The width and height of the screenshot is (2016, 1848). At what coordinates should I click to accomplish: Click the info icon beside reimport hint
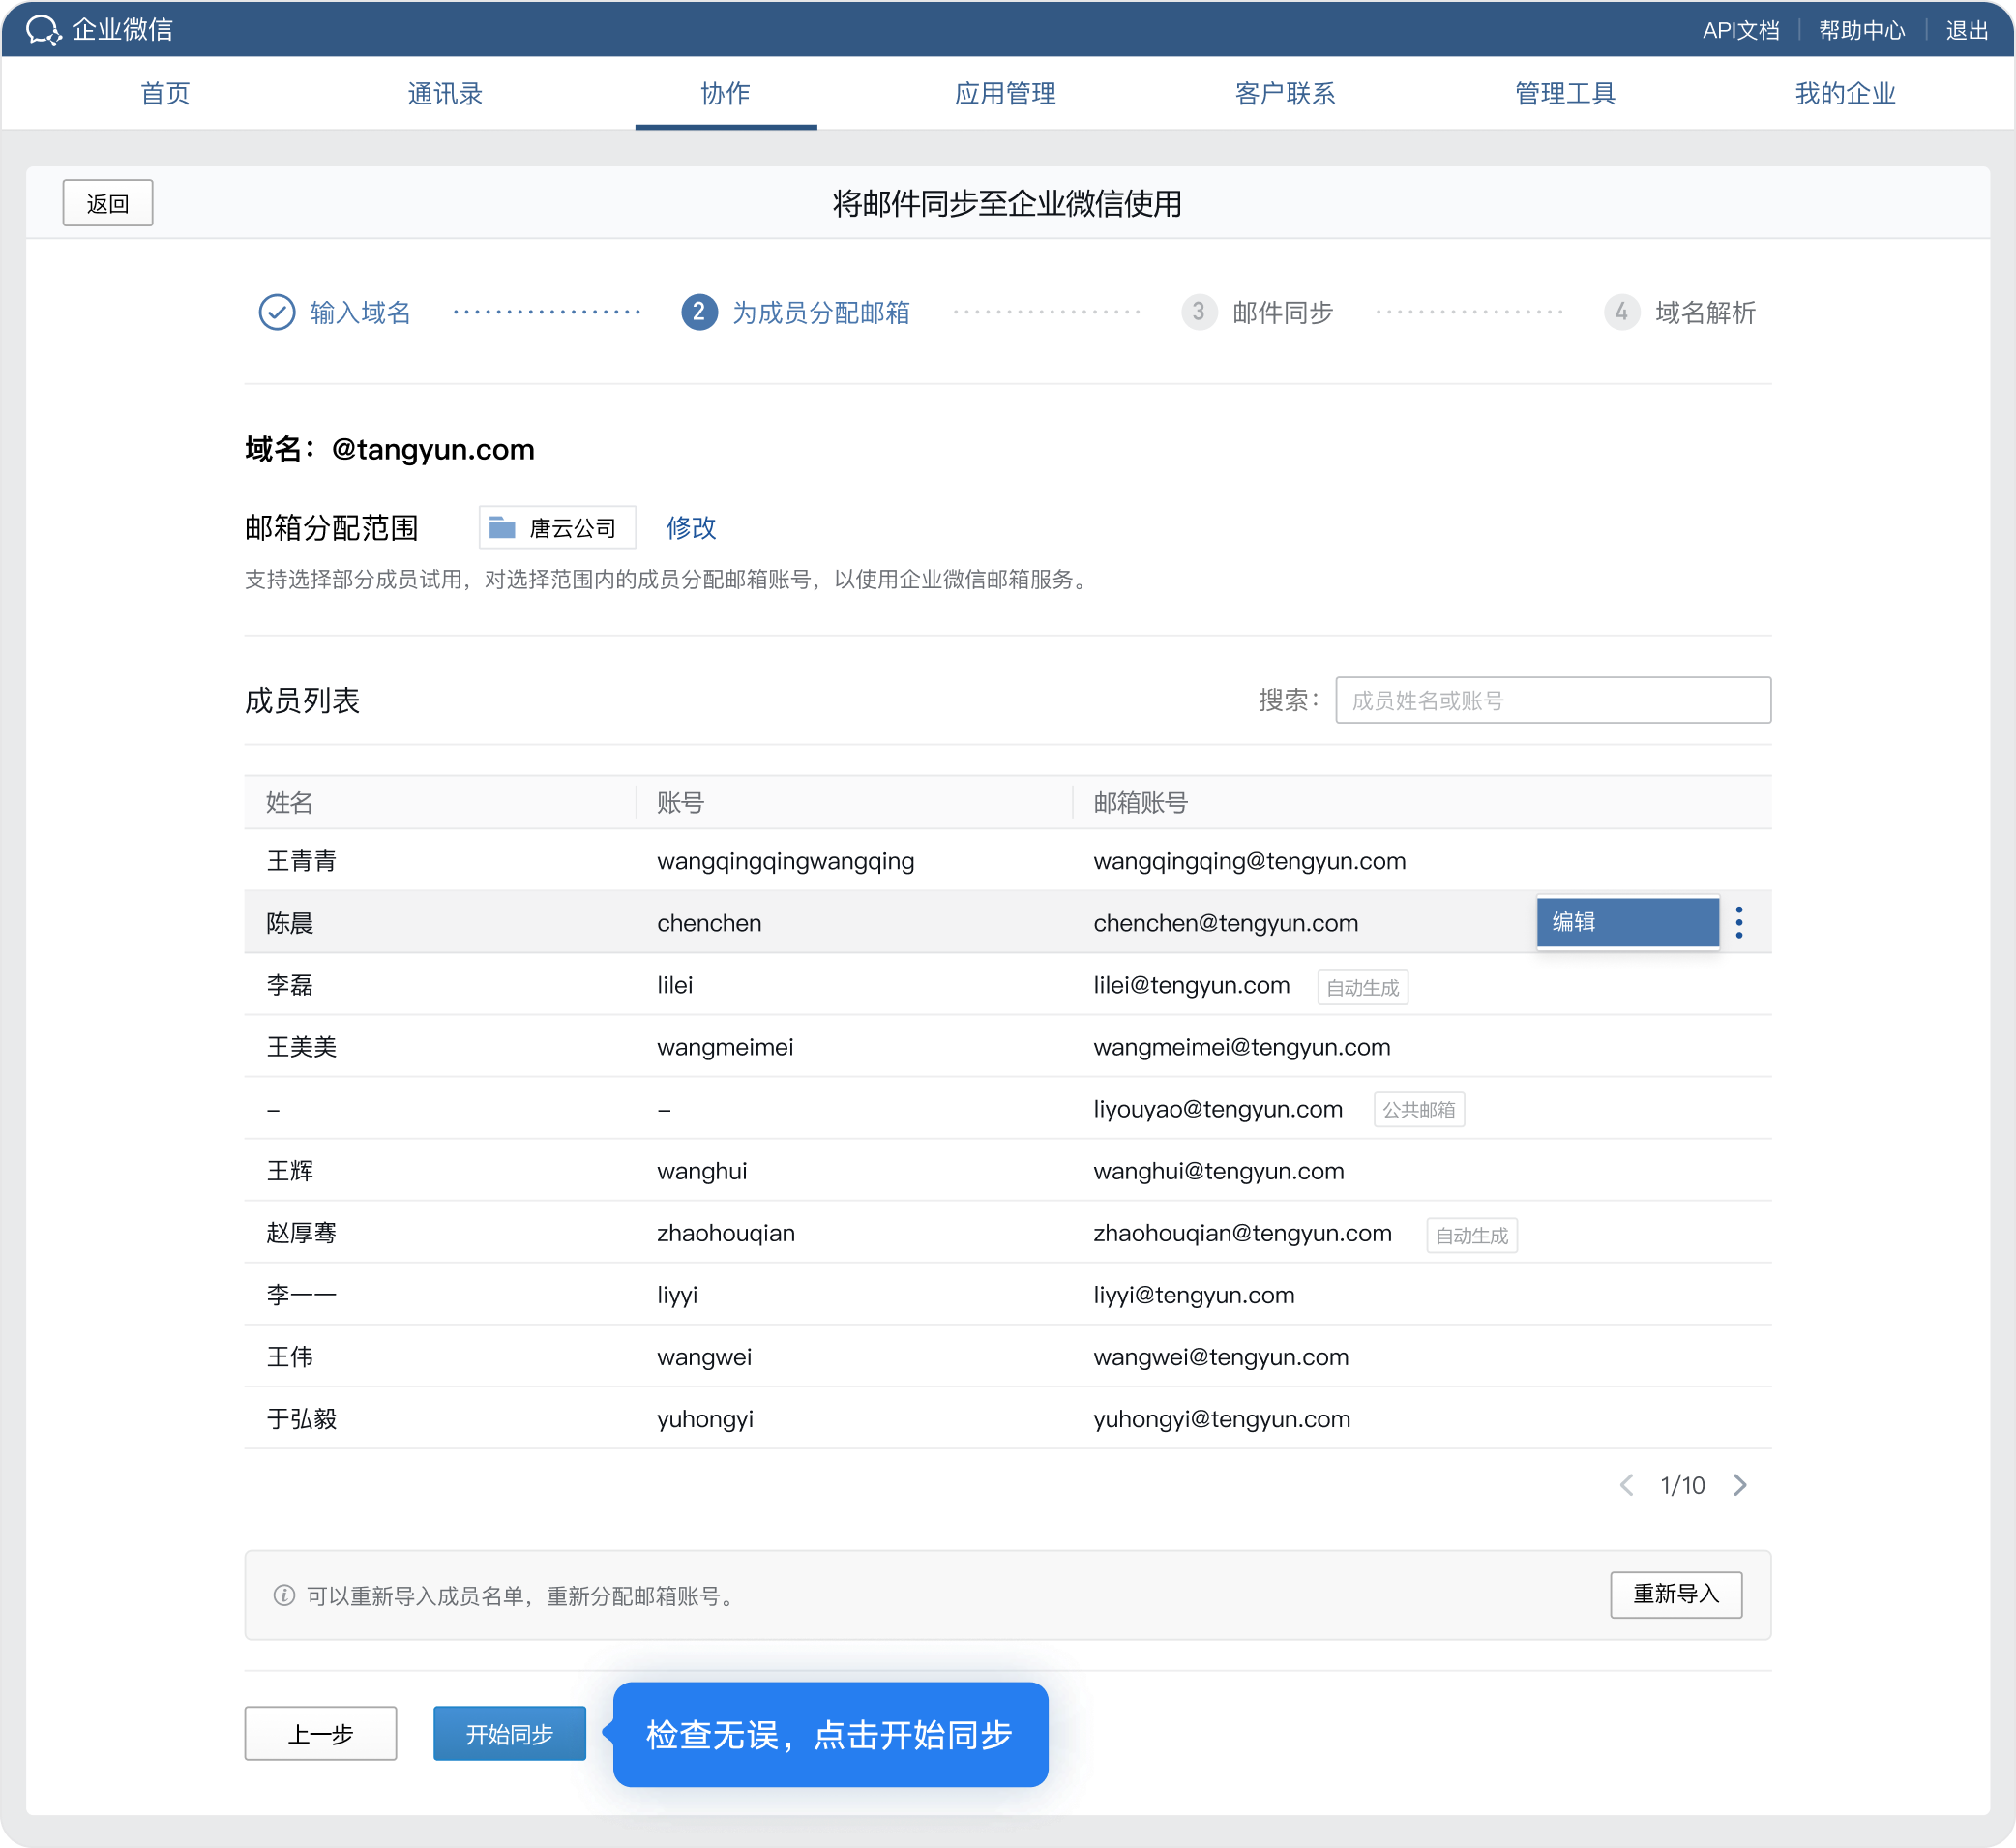click(x=284, y=1595)
